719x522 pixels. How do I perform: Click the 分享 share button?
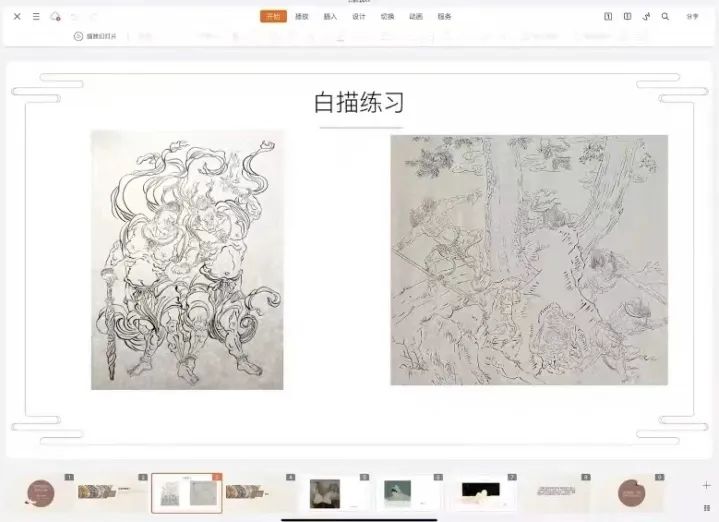click(x=692, y=17)
